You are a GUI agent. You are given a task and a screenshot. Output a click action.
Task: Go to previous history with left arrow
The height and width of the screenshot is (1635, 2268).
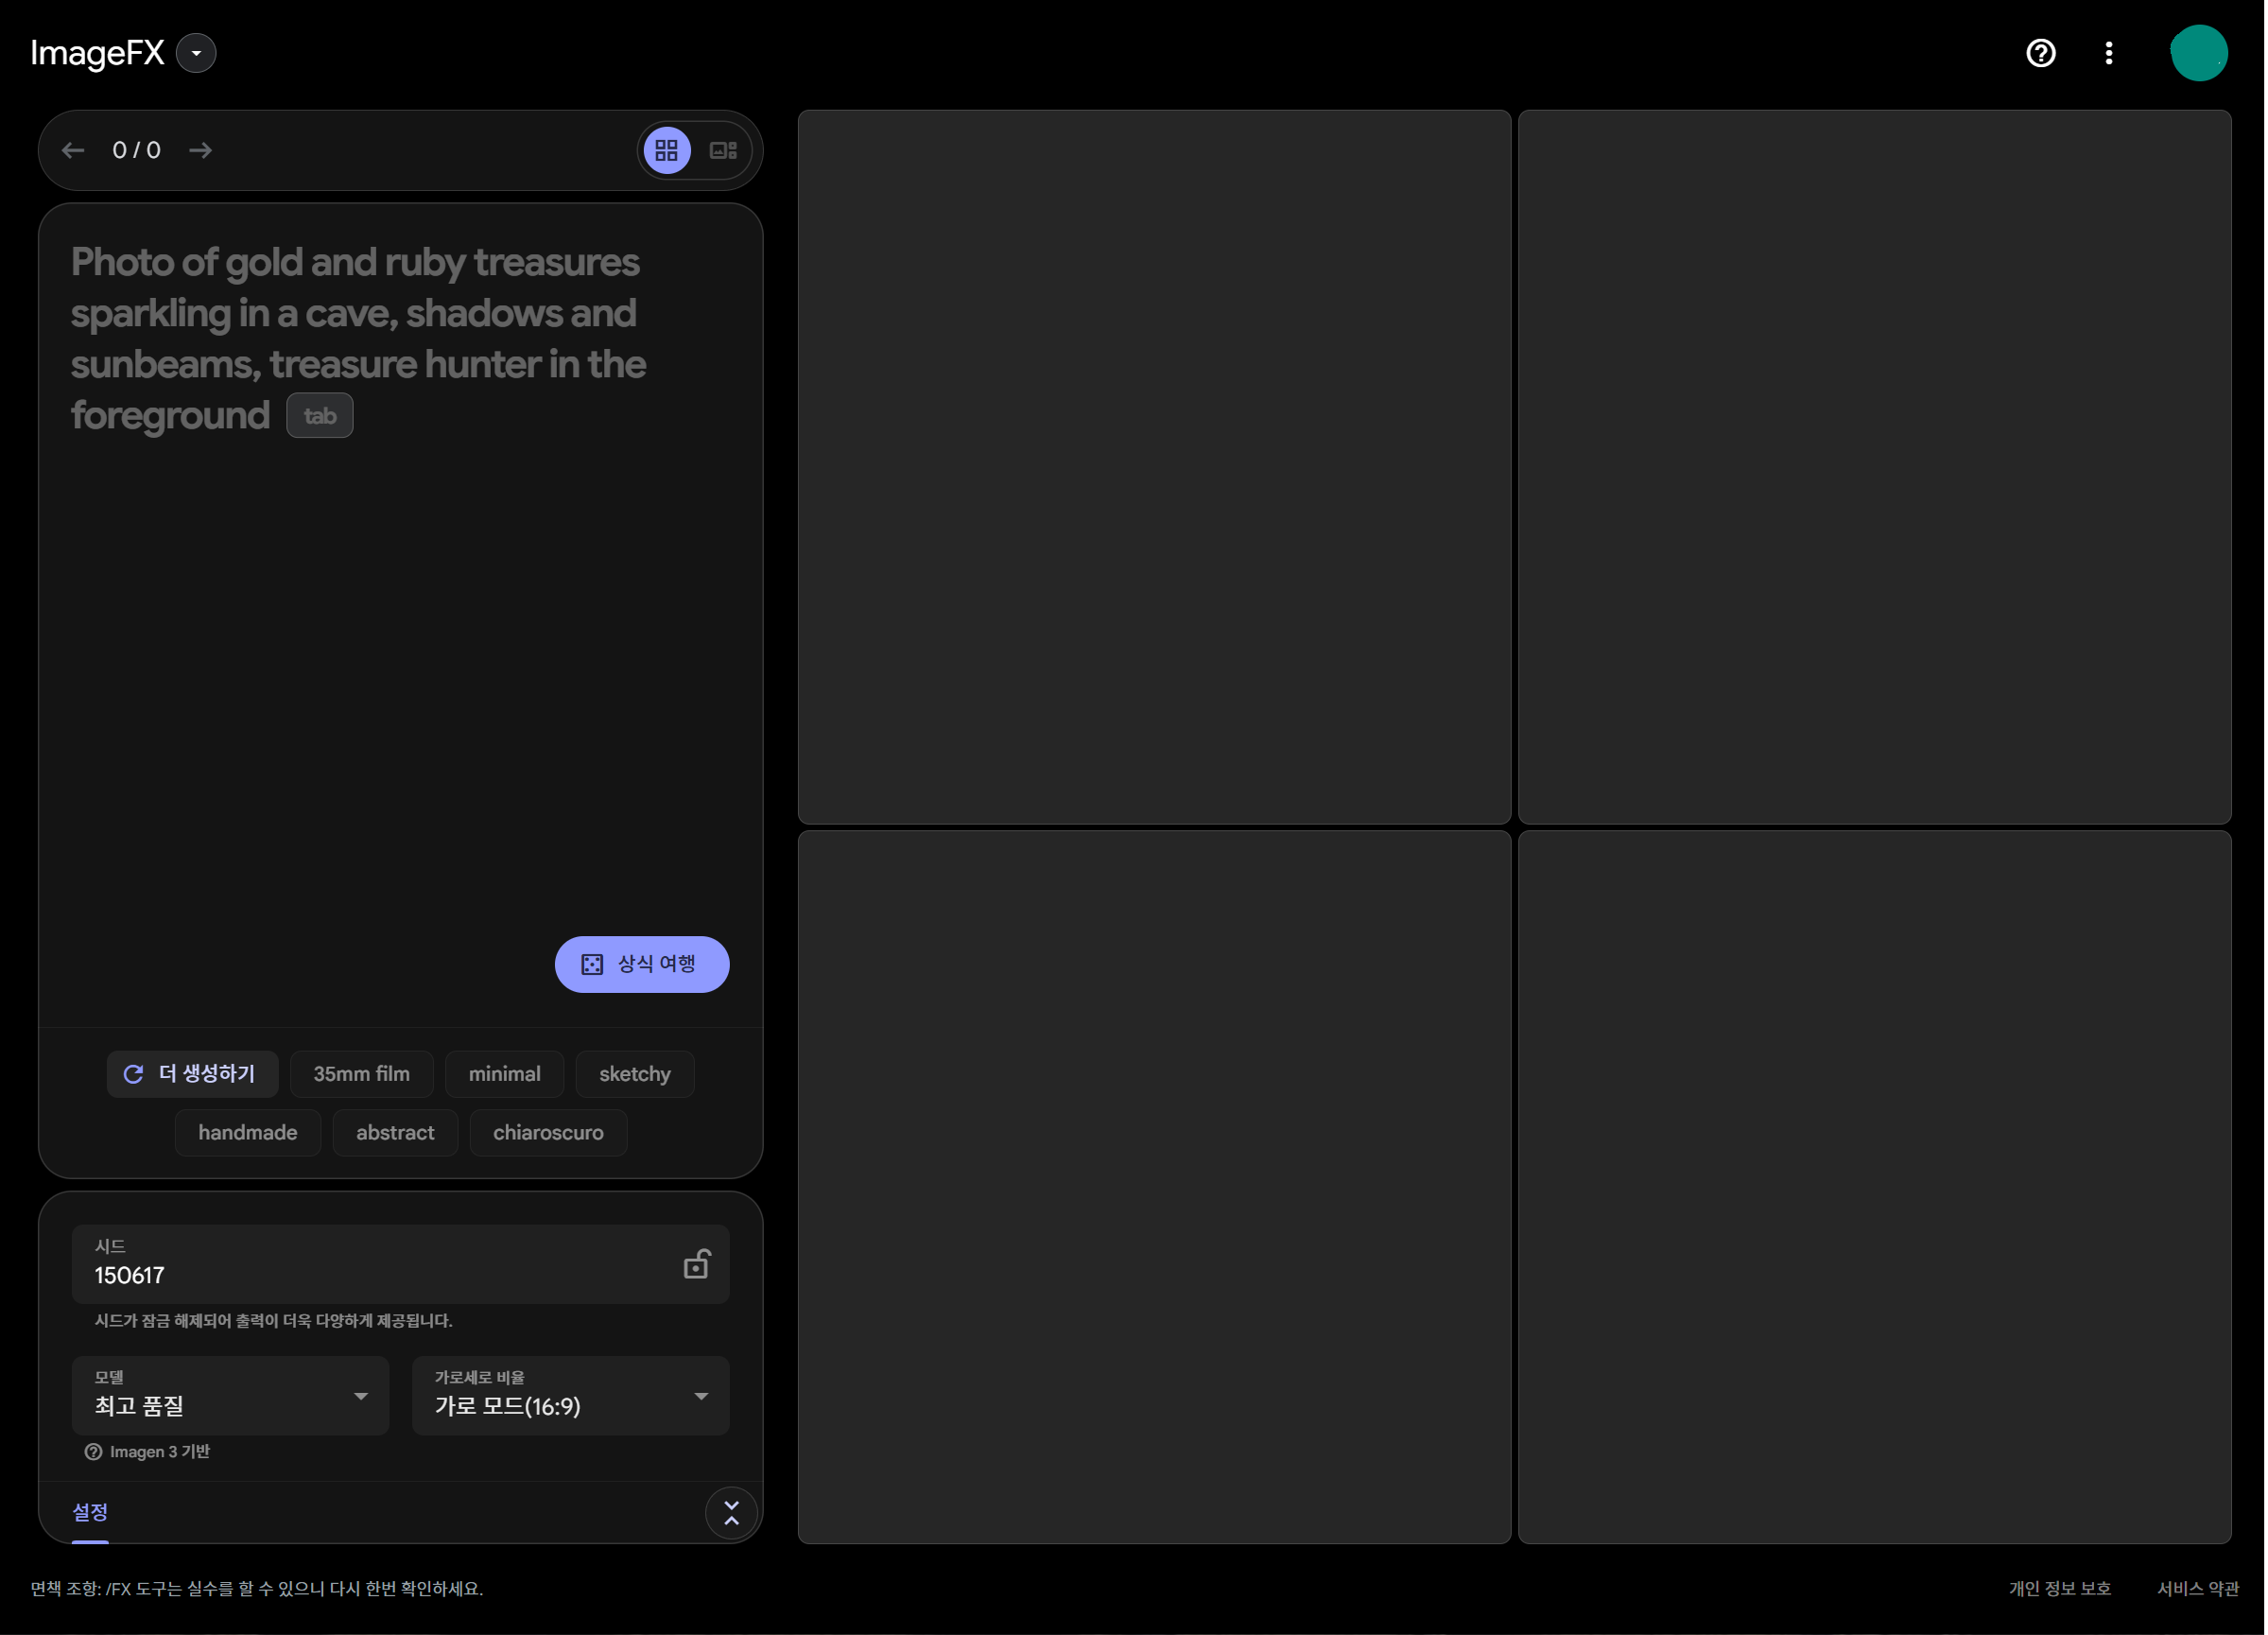click(x=73, y=150)
